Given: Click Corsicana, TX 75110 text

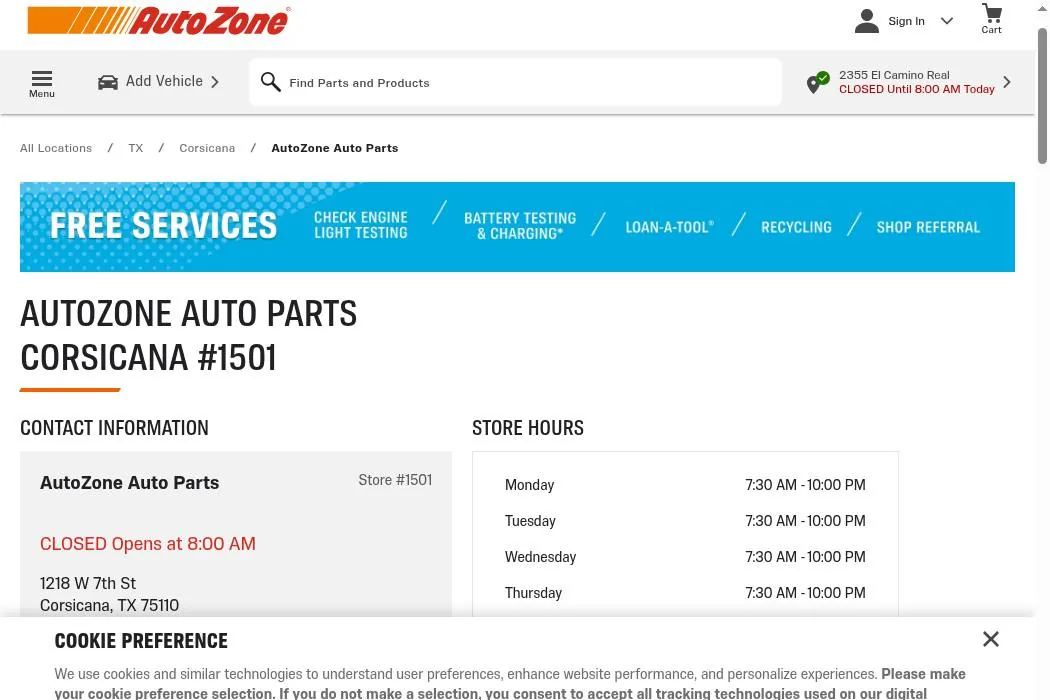Looking at the screenshot, I should coord(110,606).
